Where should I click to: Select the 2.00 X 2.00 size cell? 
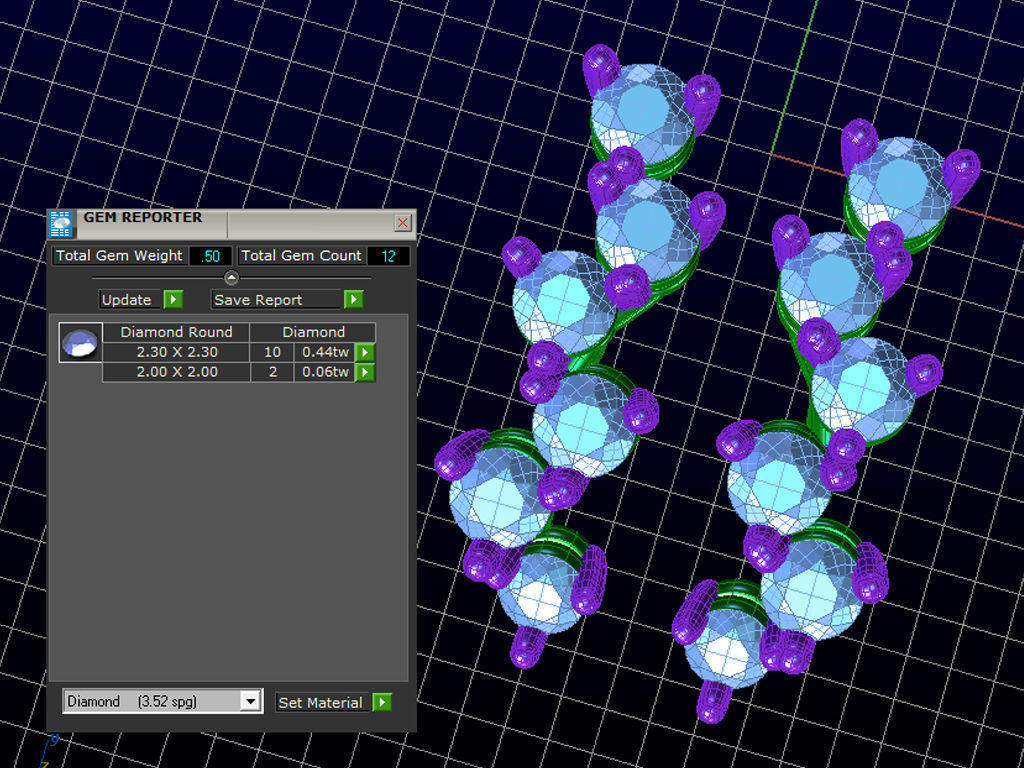177,372
